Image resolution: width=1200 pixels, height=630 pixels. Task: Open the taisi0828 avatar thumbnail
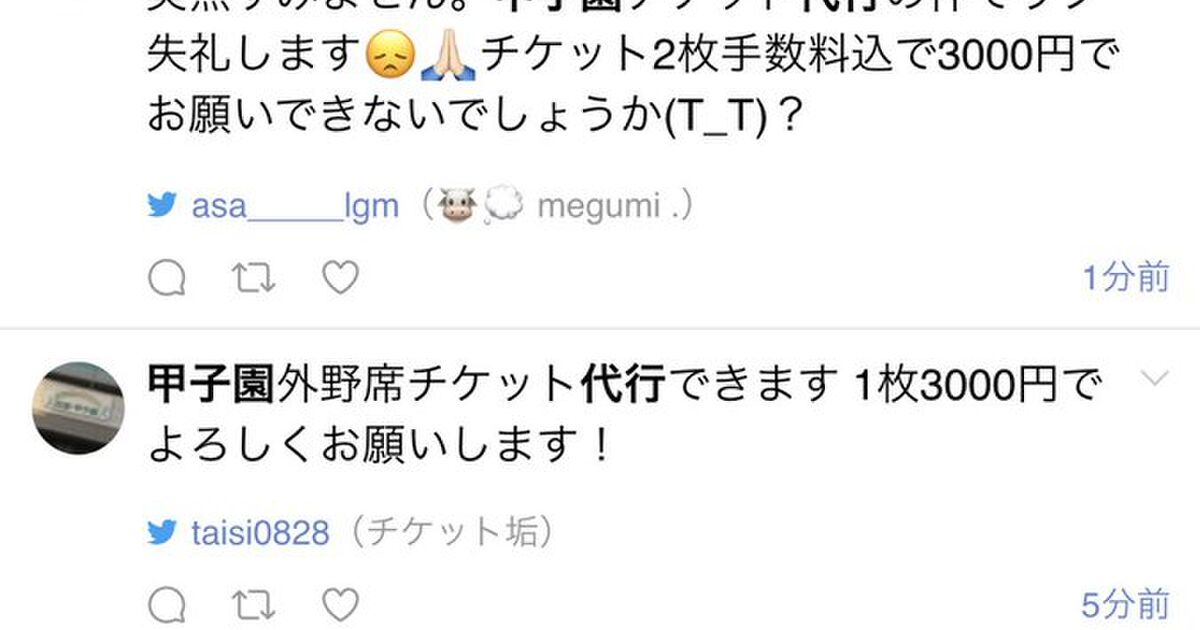[79, 408]
